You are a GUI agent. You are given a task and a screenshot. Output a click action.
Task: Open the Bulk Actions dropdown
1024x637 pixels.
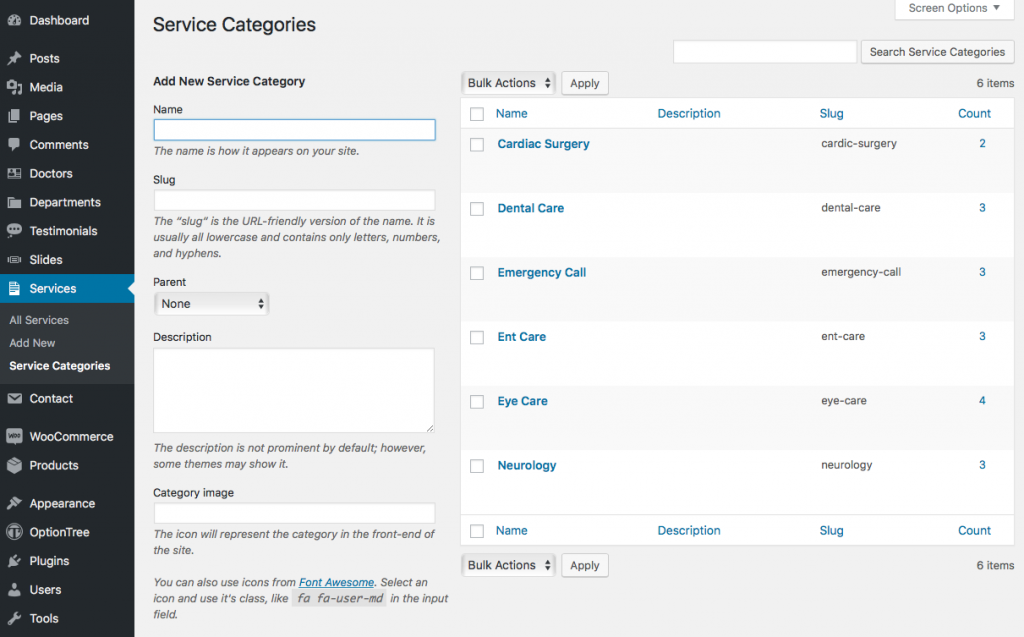click(507, 83)
